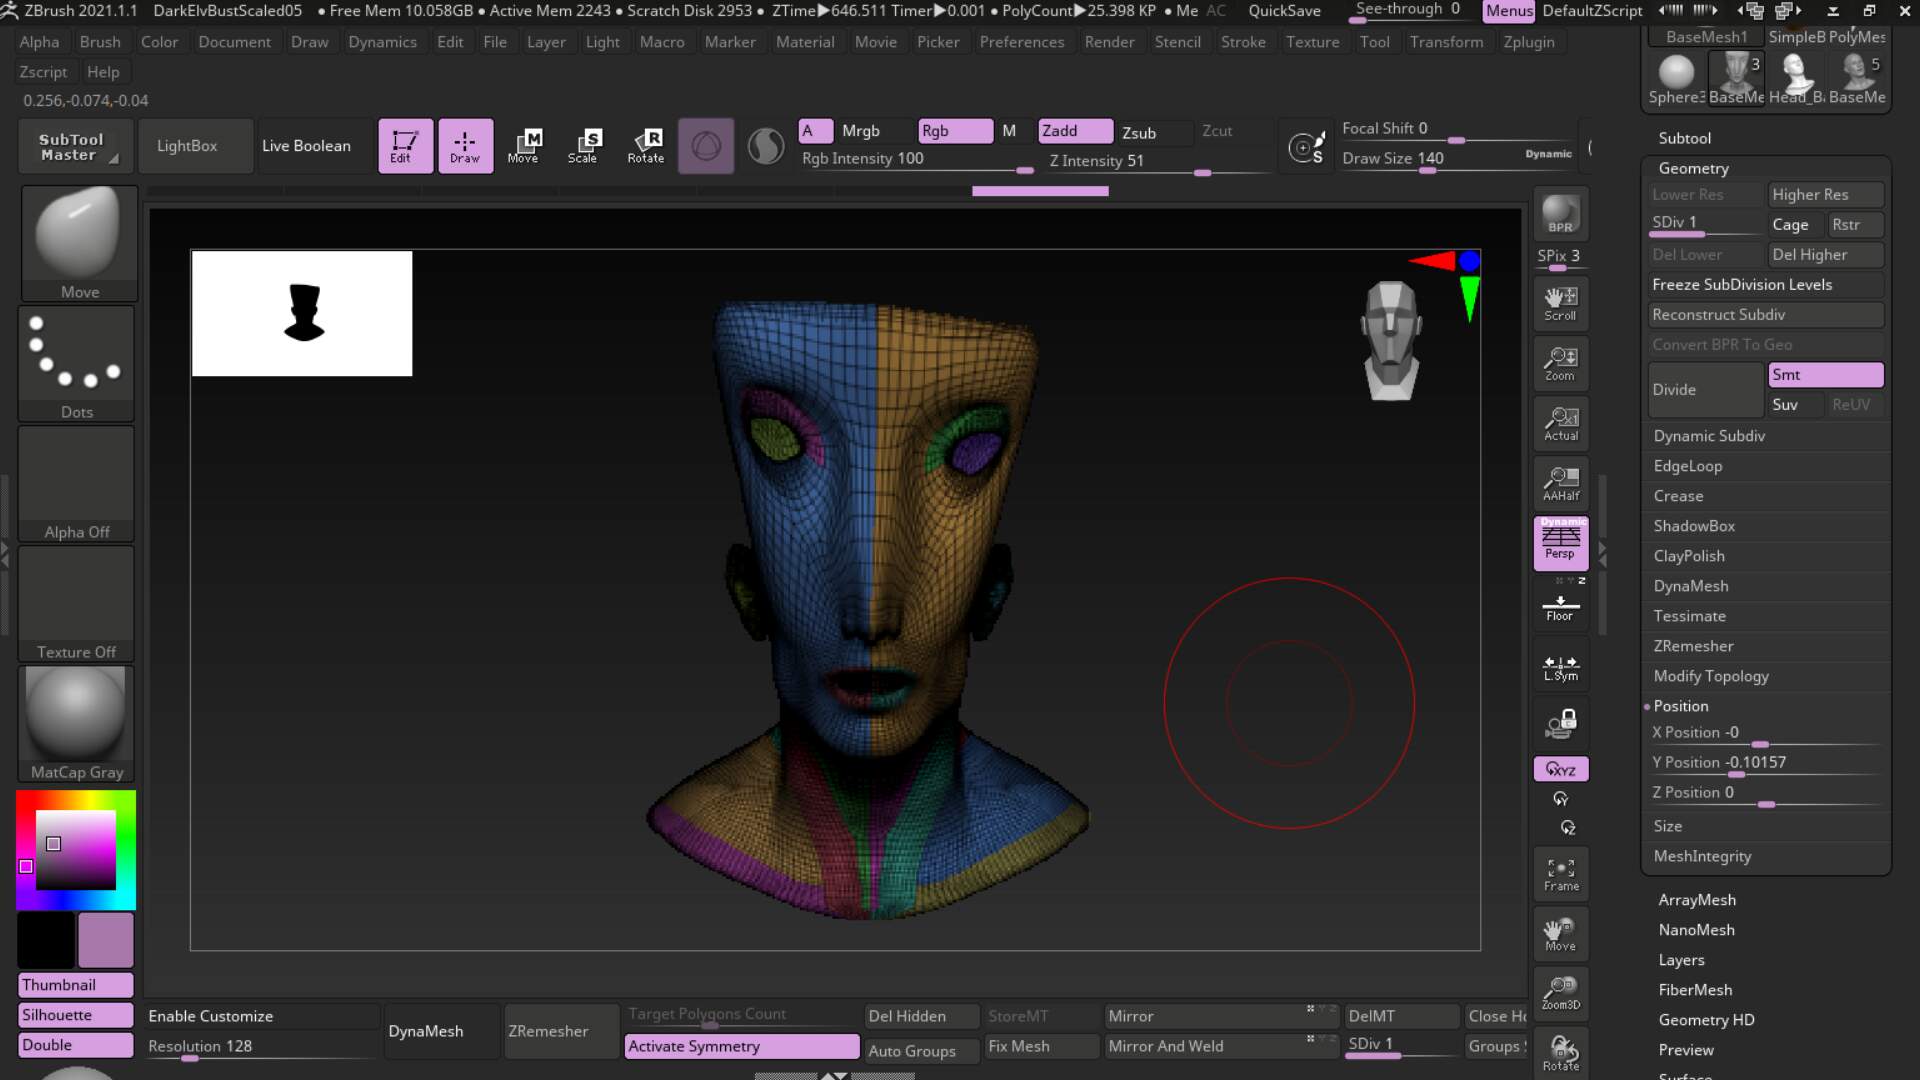Open the Zplugin menu
The height and width of the screenshot is (1080, 1920).
click(x=1528, y=42)
